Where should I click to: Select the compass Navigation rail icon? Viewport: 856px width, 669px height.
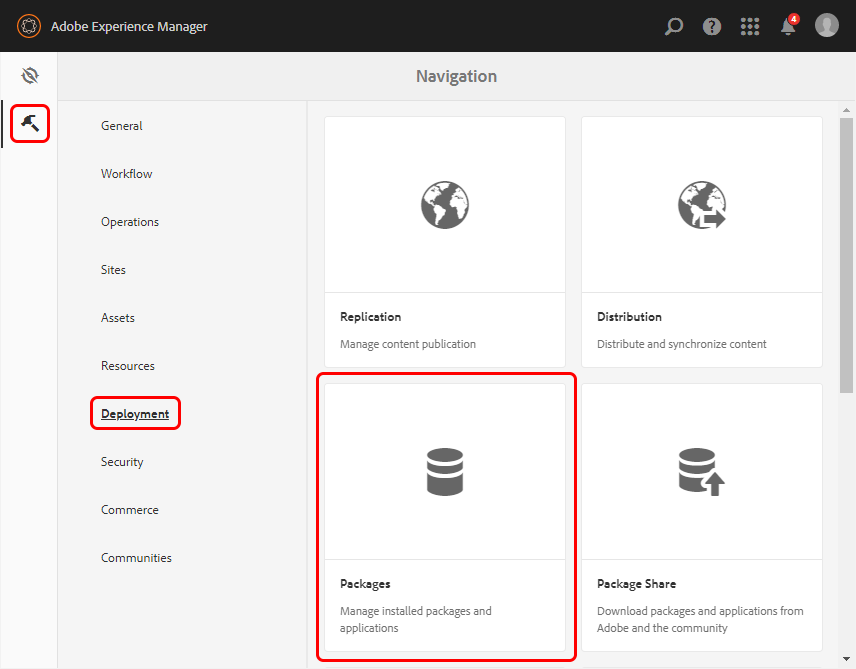[x=30, y=75]
